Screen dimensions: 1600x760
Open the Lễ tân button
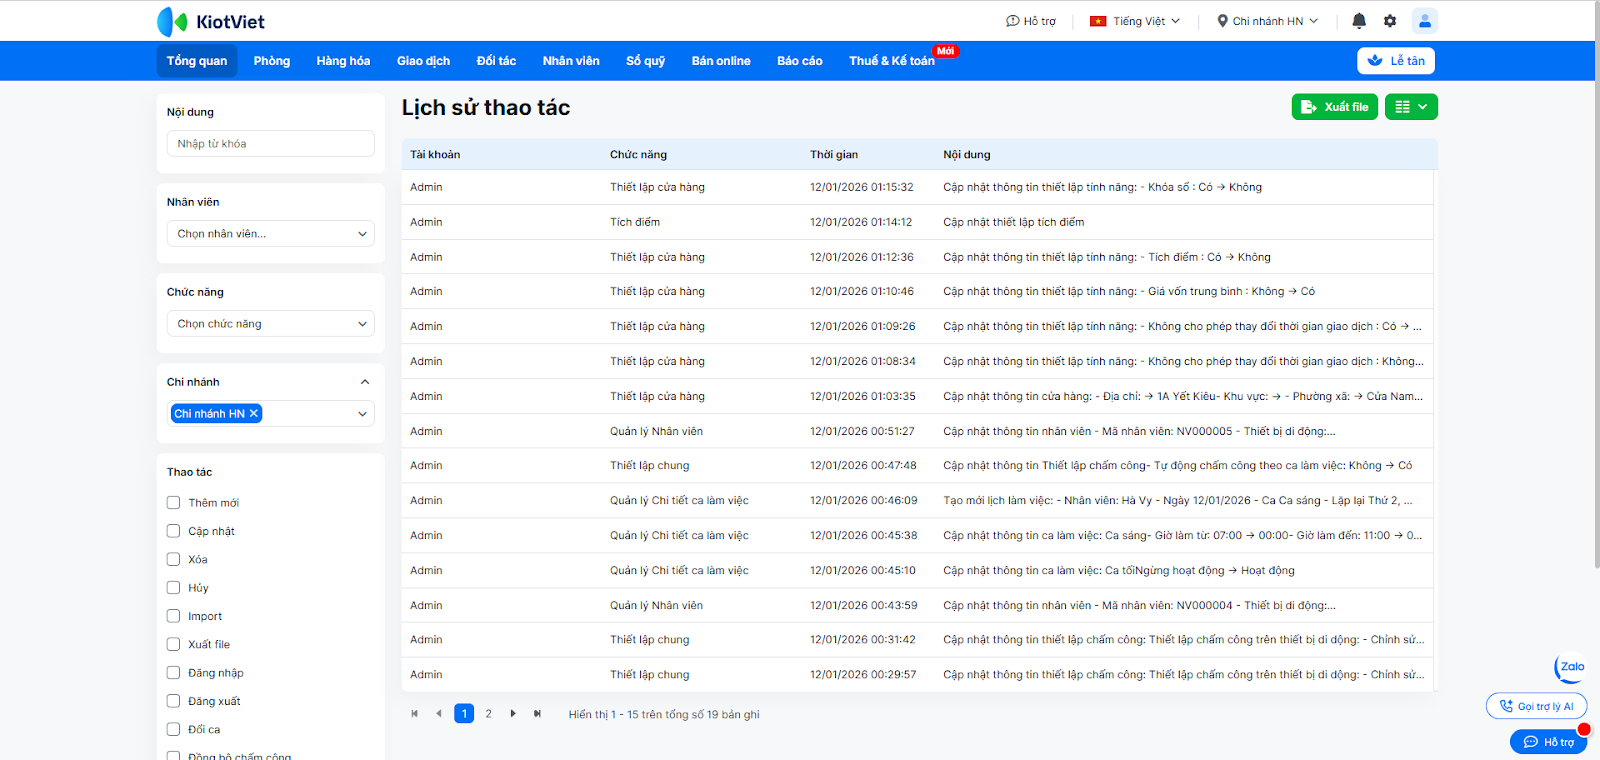coord(1395,61)
